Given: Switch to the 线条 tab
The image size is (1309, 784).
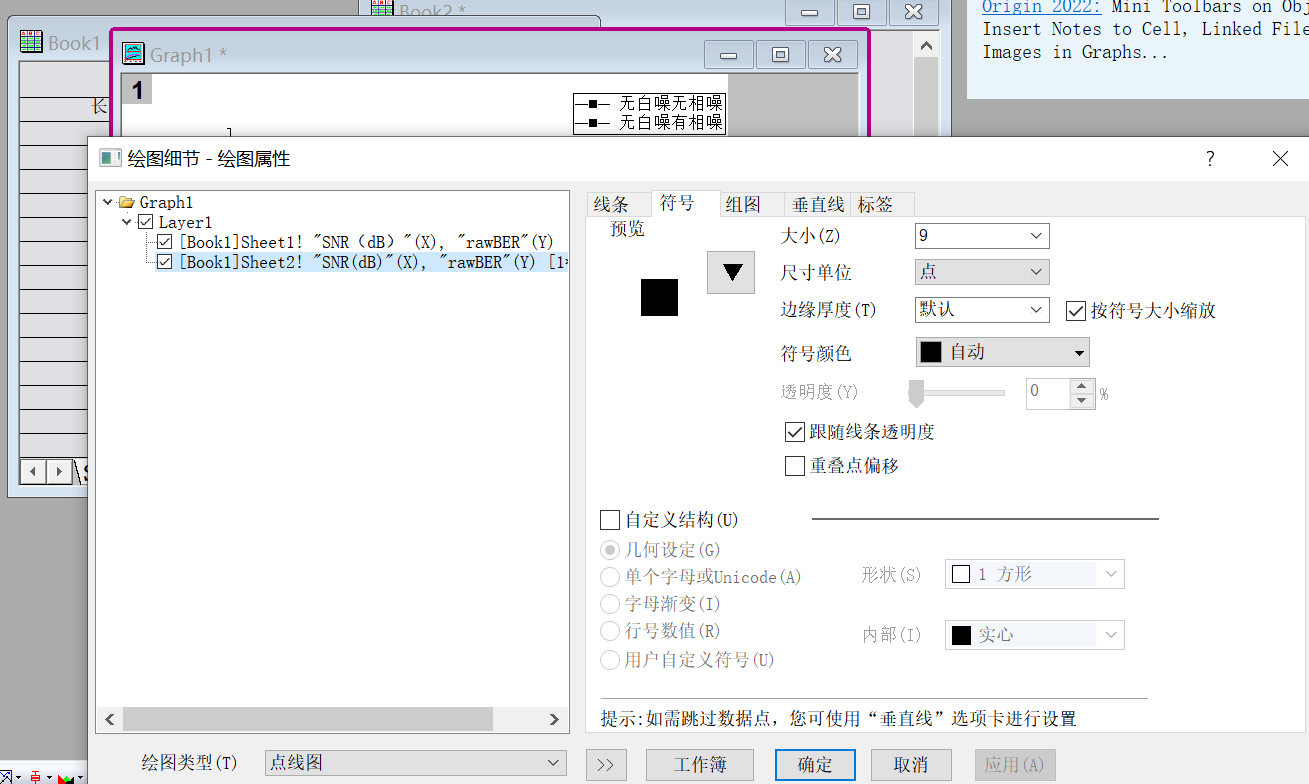Looking at the screenshot, I should click(618, 203).
